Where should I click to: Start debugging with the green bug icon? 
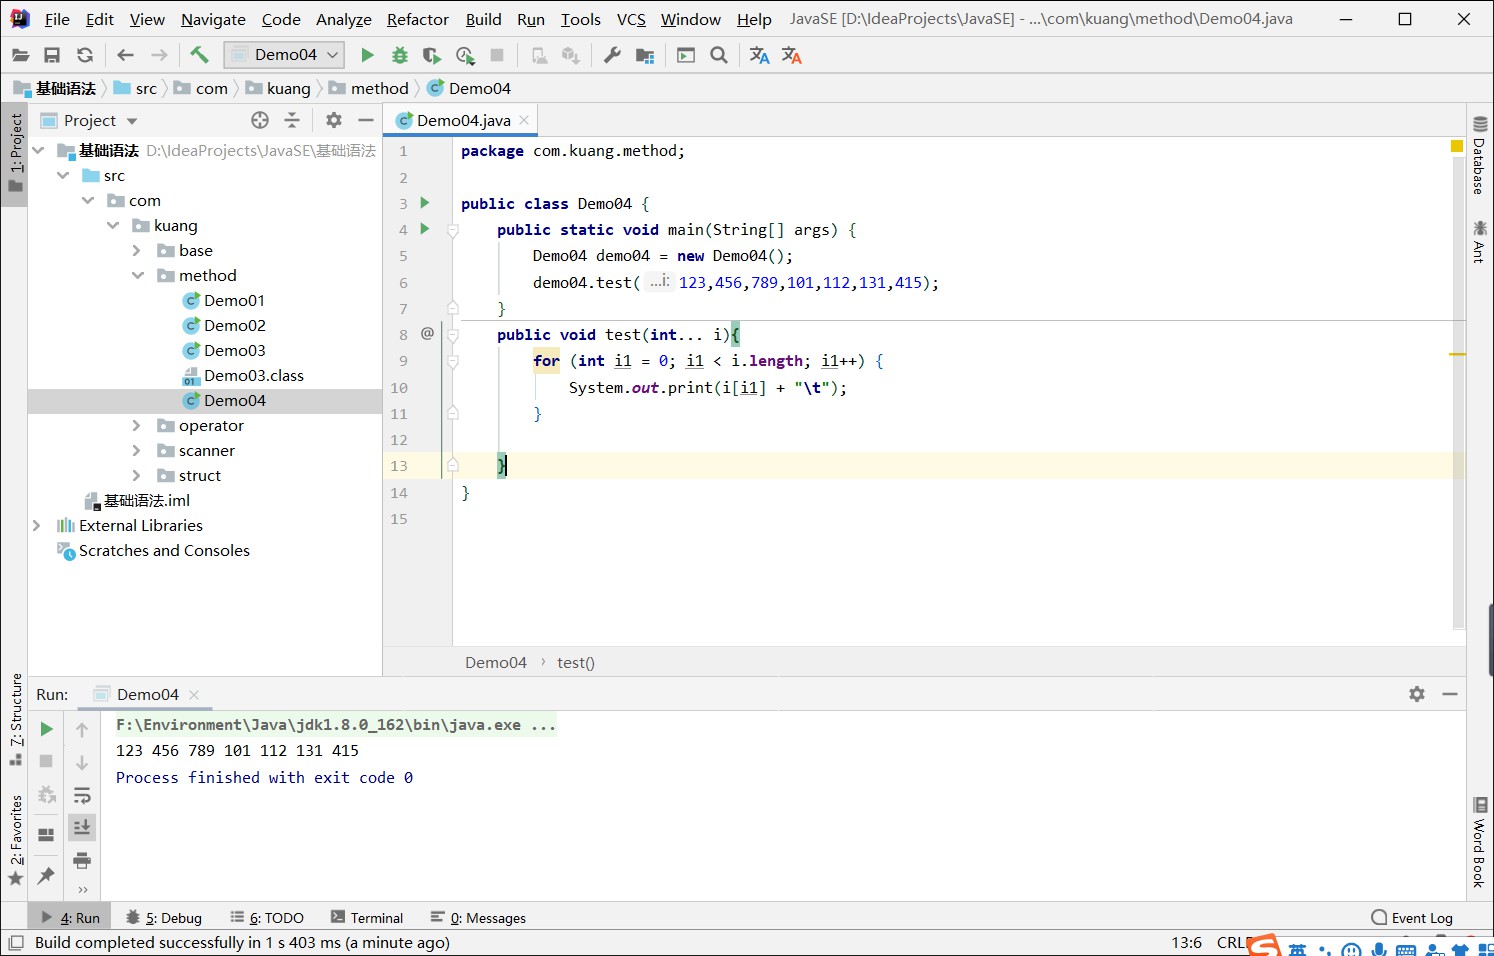click(x=399, y=55)
